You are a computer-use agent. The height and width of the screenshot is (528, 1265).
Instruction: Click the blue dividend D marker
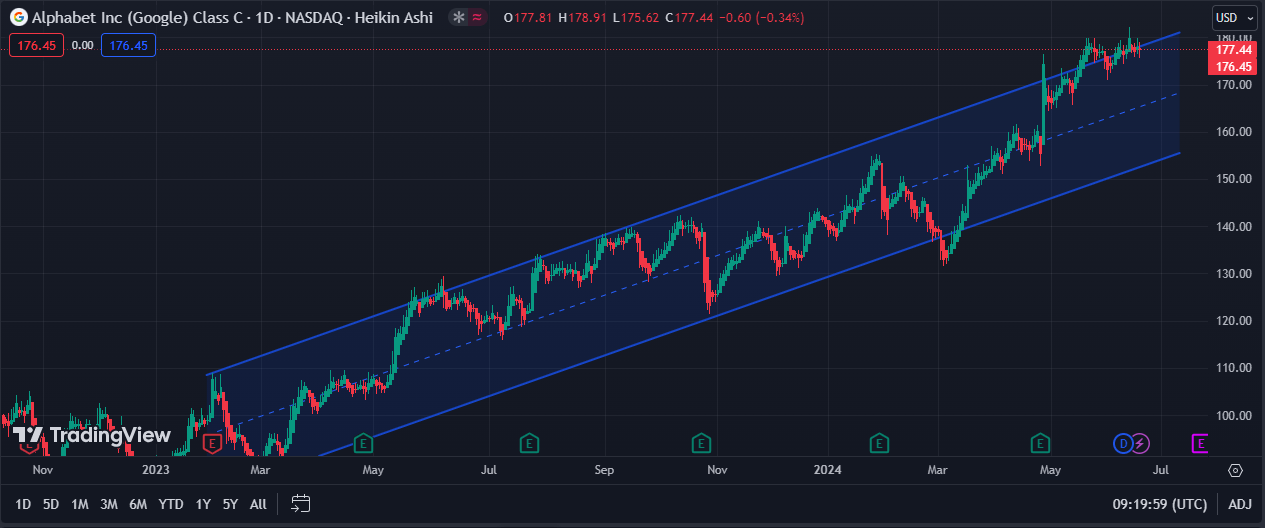[x=1123, y=442]
